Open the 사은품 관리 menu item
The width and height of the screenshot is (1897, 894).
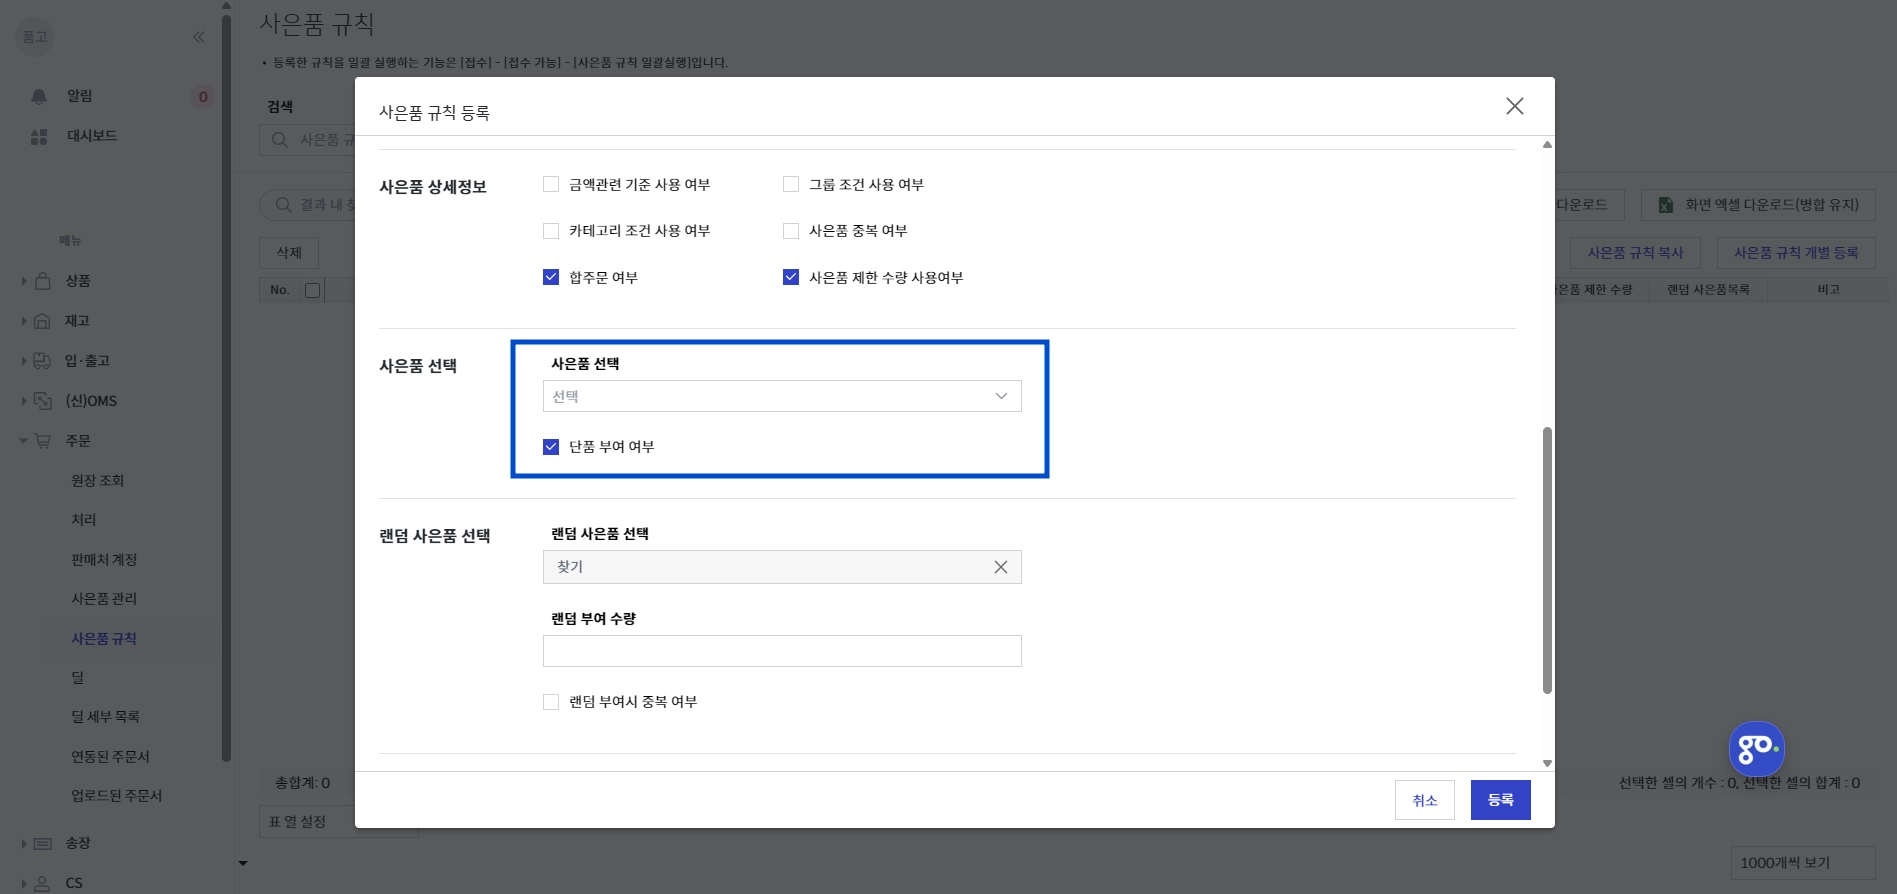(x=104, y=599)
